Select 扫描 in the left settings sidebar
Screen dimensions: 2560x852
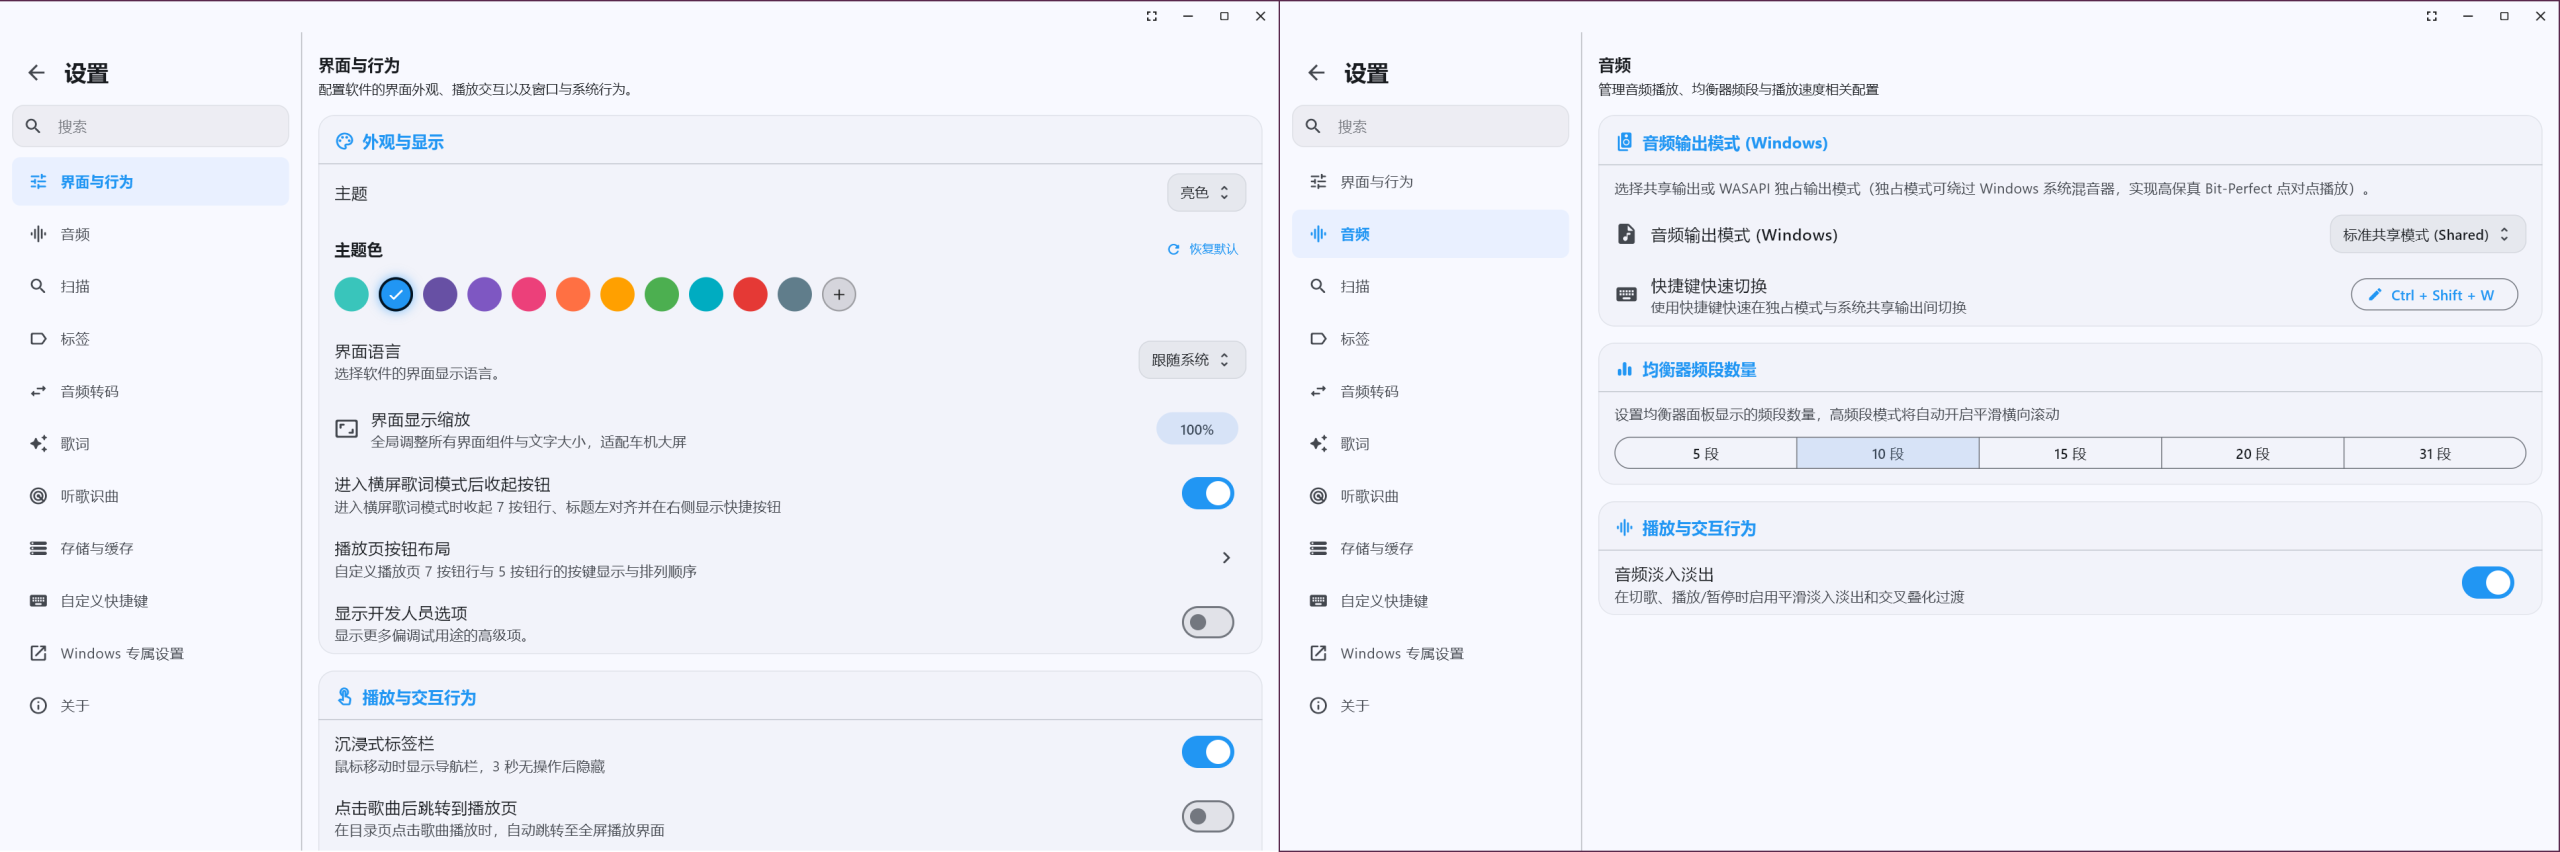[x=150, y=286]
